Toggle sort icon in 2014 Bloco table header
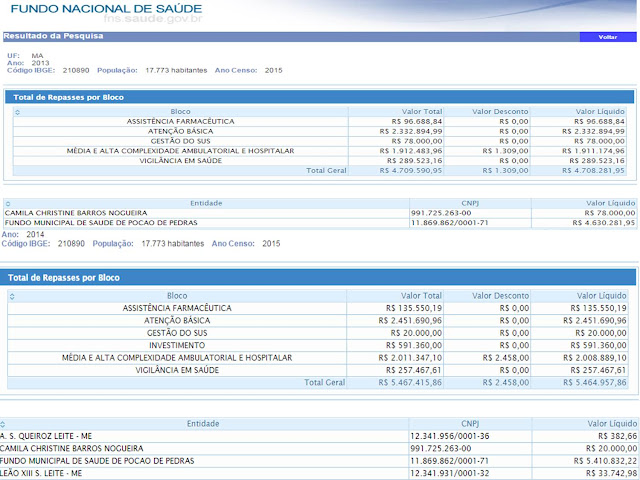640x480 pixels. (x=12, y=297)
